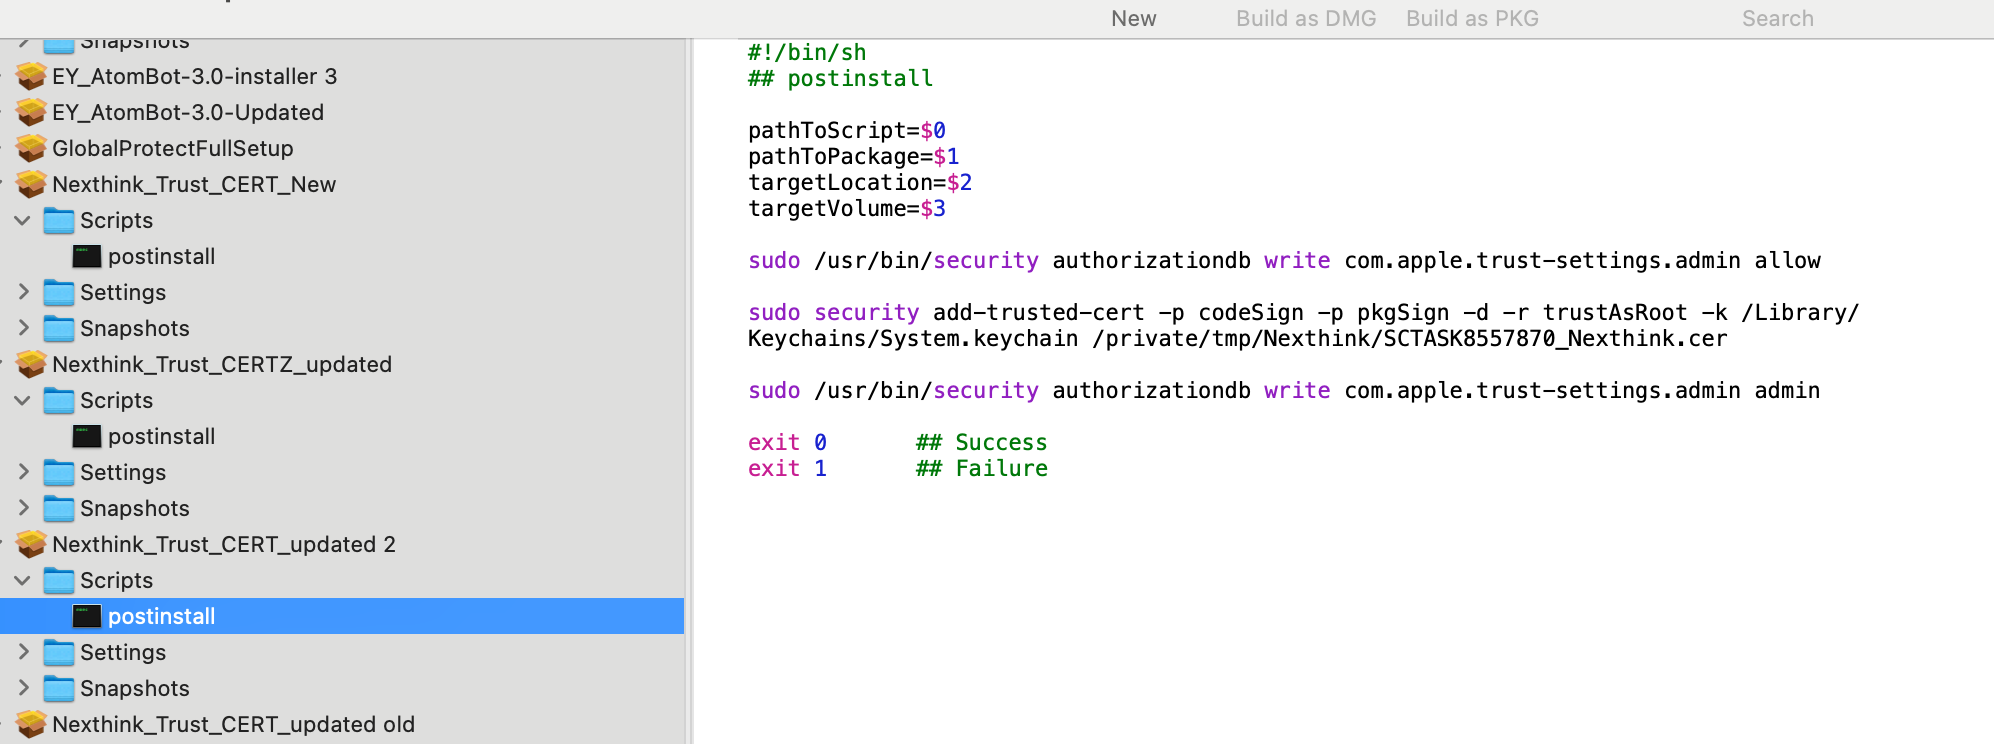This screenshot has width=1994, height=744.
Task: Click the '#!/bin/sh' shebang line
Action: pyautogui.click(x=807, y=52)
